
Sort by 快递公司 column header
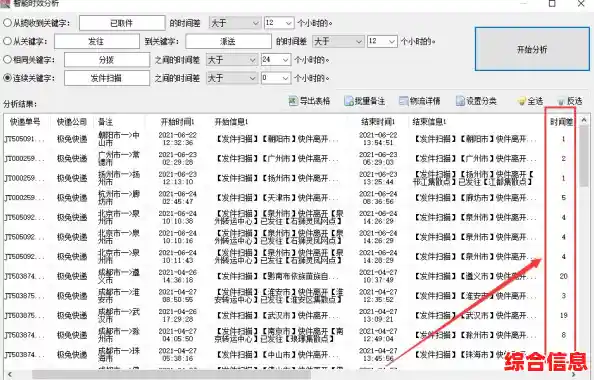pyautogui.click(x=72, y=122)
